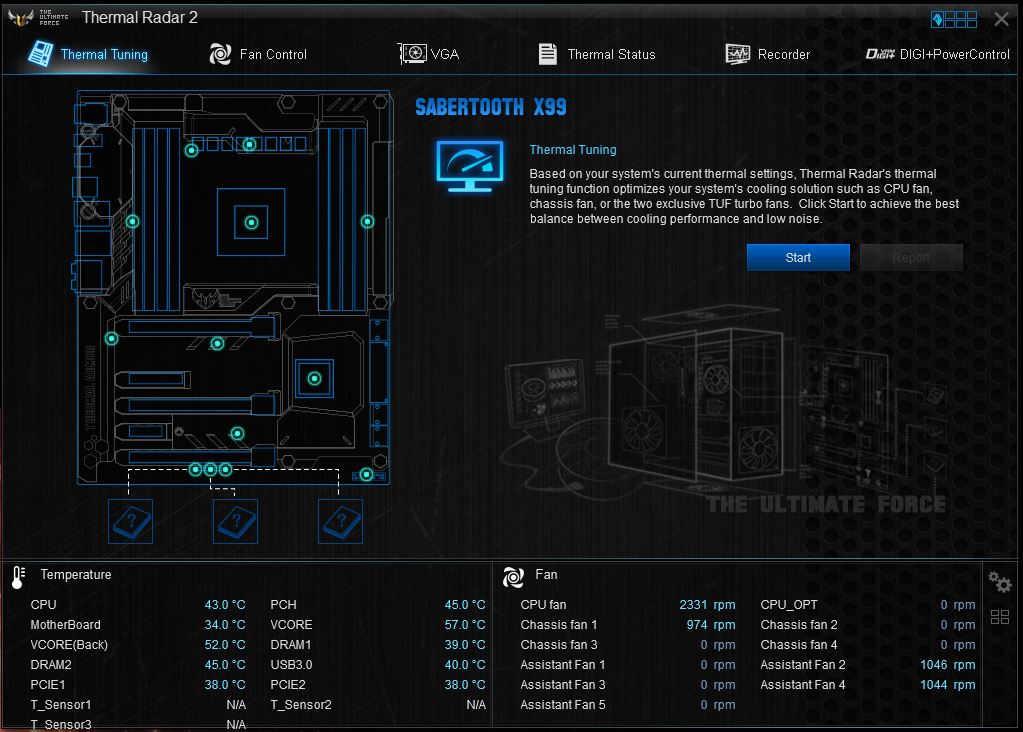
Task: Click T_Sensor2 label
Action: [301, 705]
